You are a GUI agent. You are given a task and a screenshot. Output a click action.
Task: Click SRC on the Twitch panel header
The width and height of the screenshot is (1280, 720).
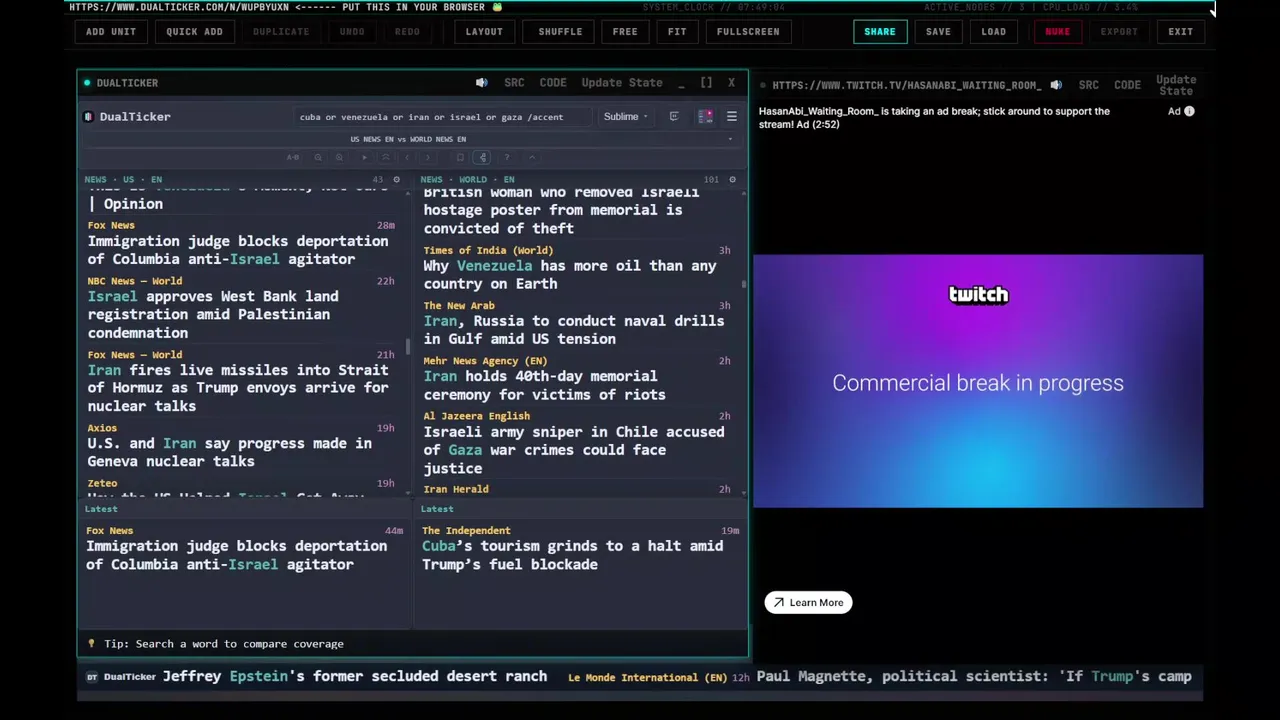click(x=1088, y=85)
